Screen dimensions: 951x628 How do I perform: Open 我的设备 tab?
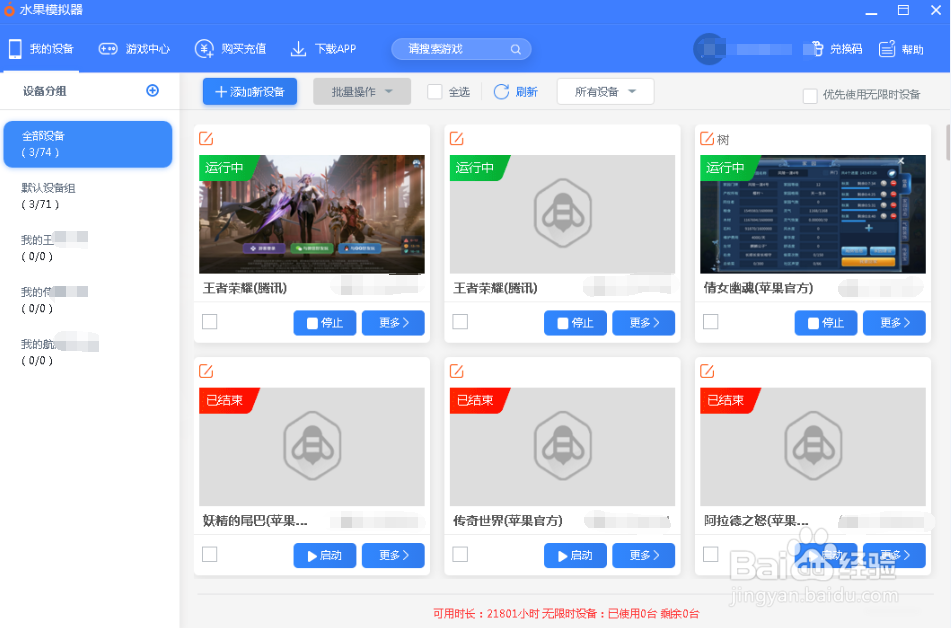(41, 49)
